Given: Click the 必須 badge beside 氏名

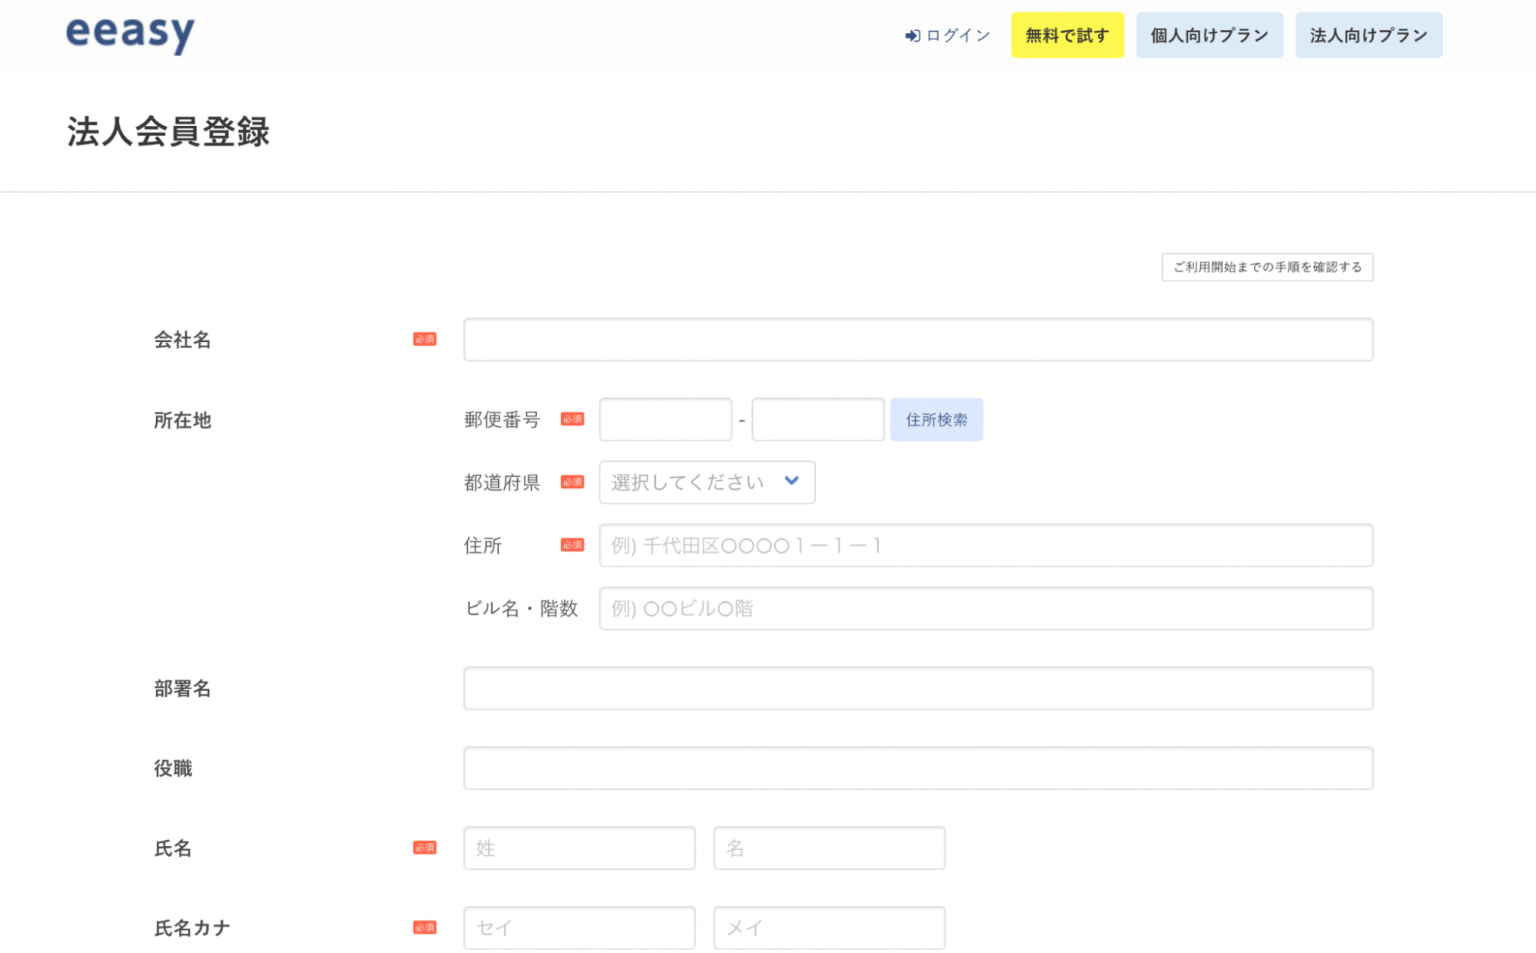Looking at the screenshot, I should (425, 848).
